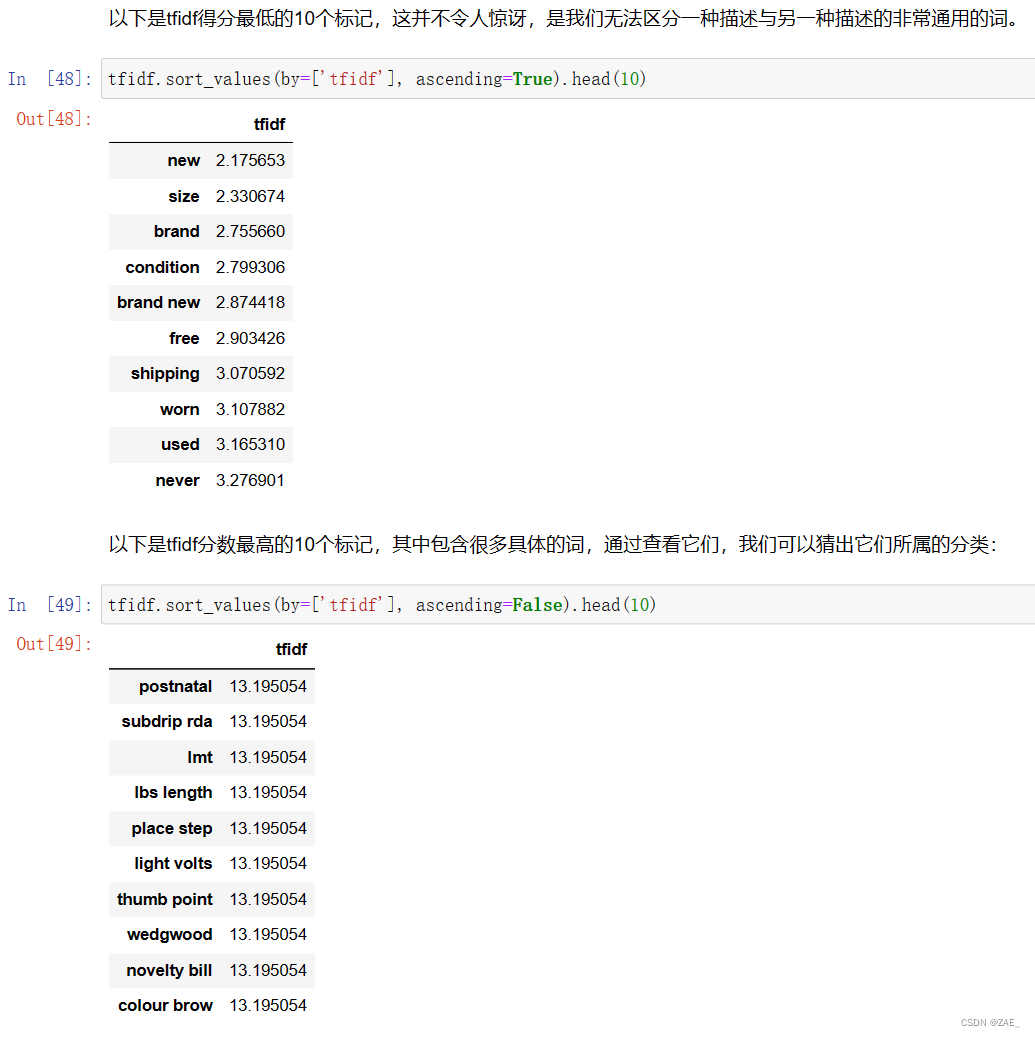Click the 13.195054 value beside lmt
The height and width of the screenshot is (1037, 1035).
pyautogui.click(x=268, y=757)
